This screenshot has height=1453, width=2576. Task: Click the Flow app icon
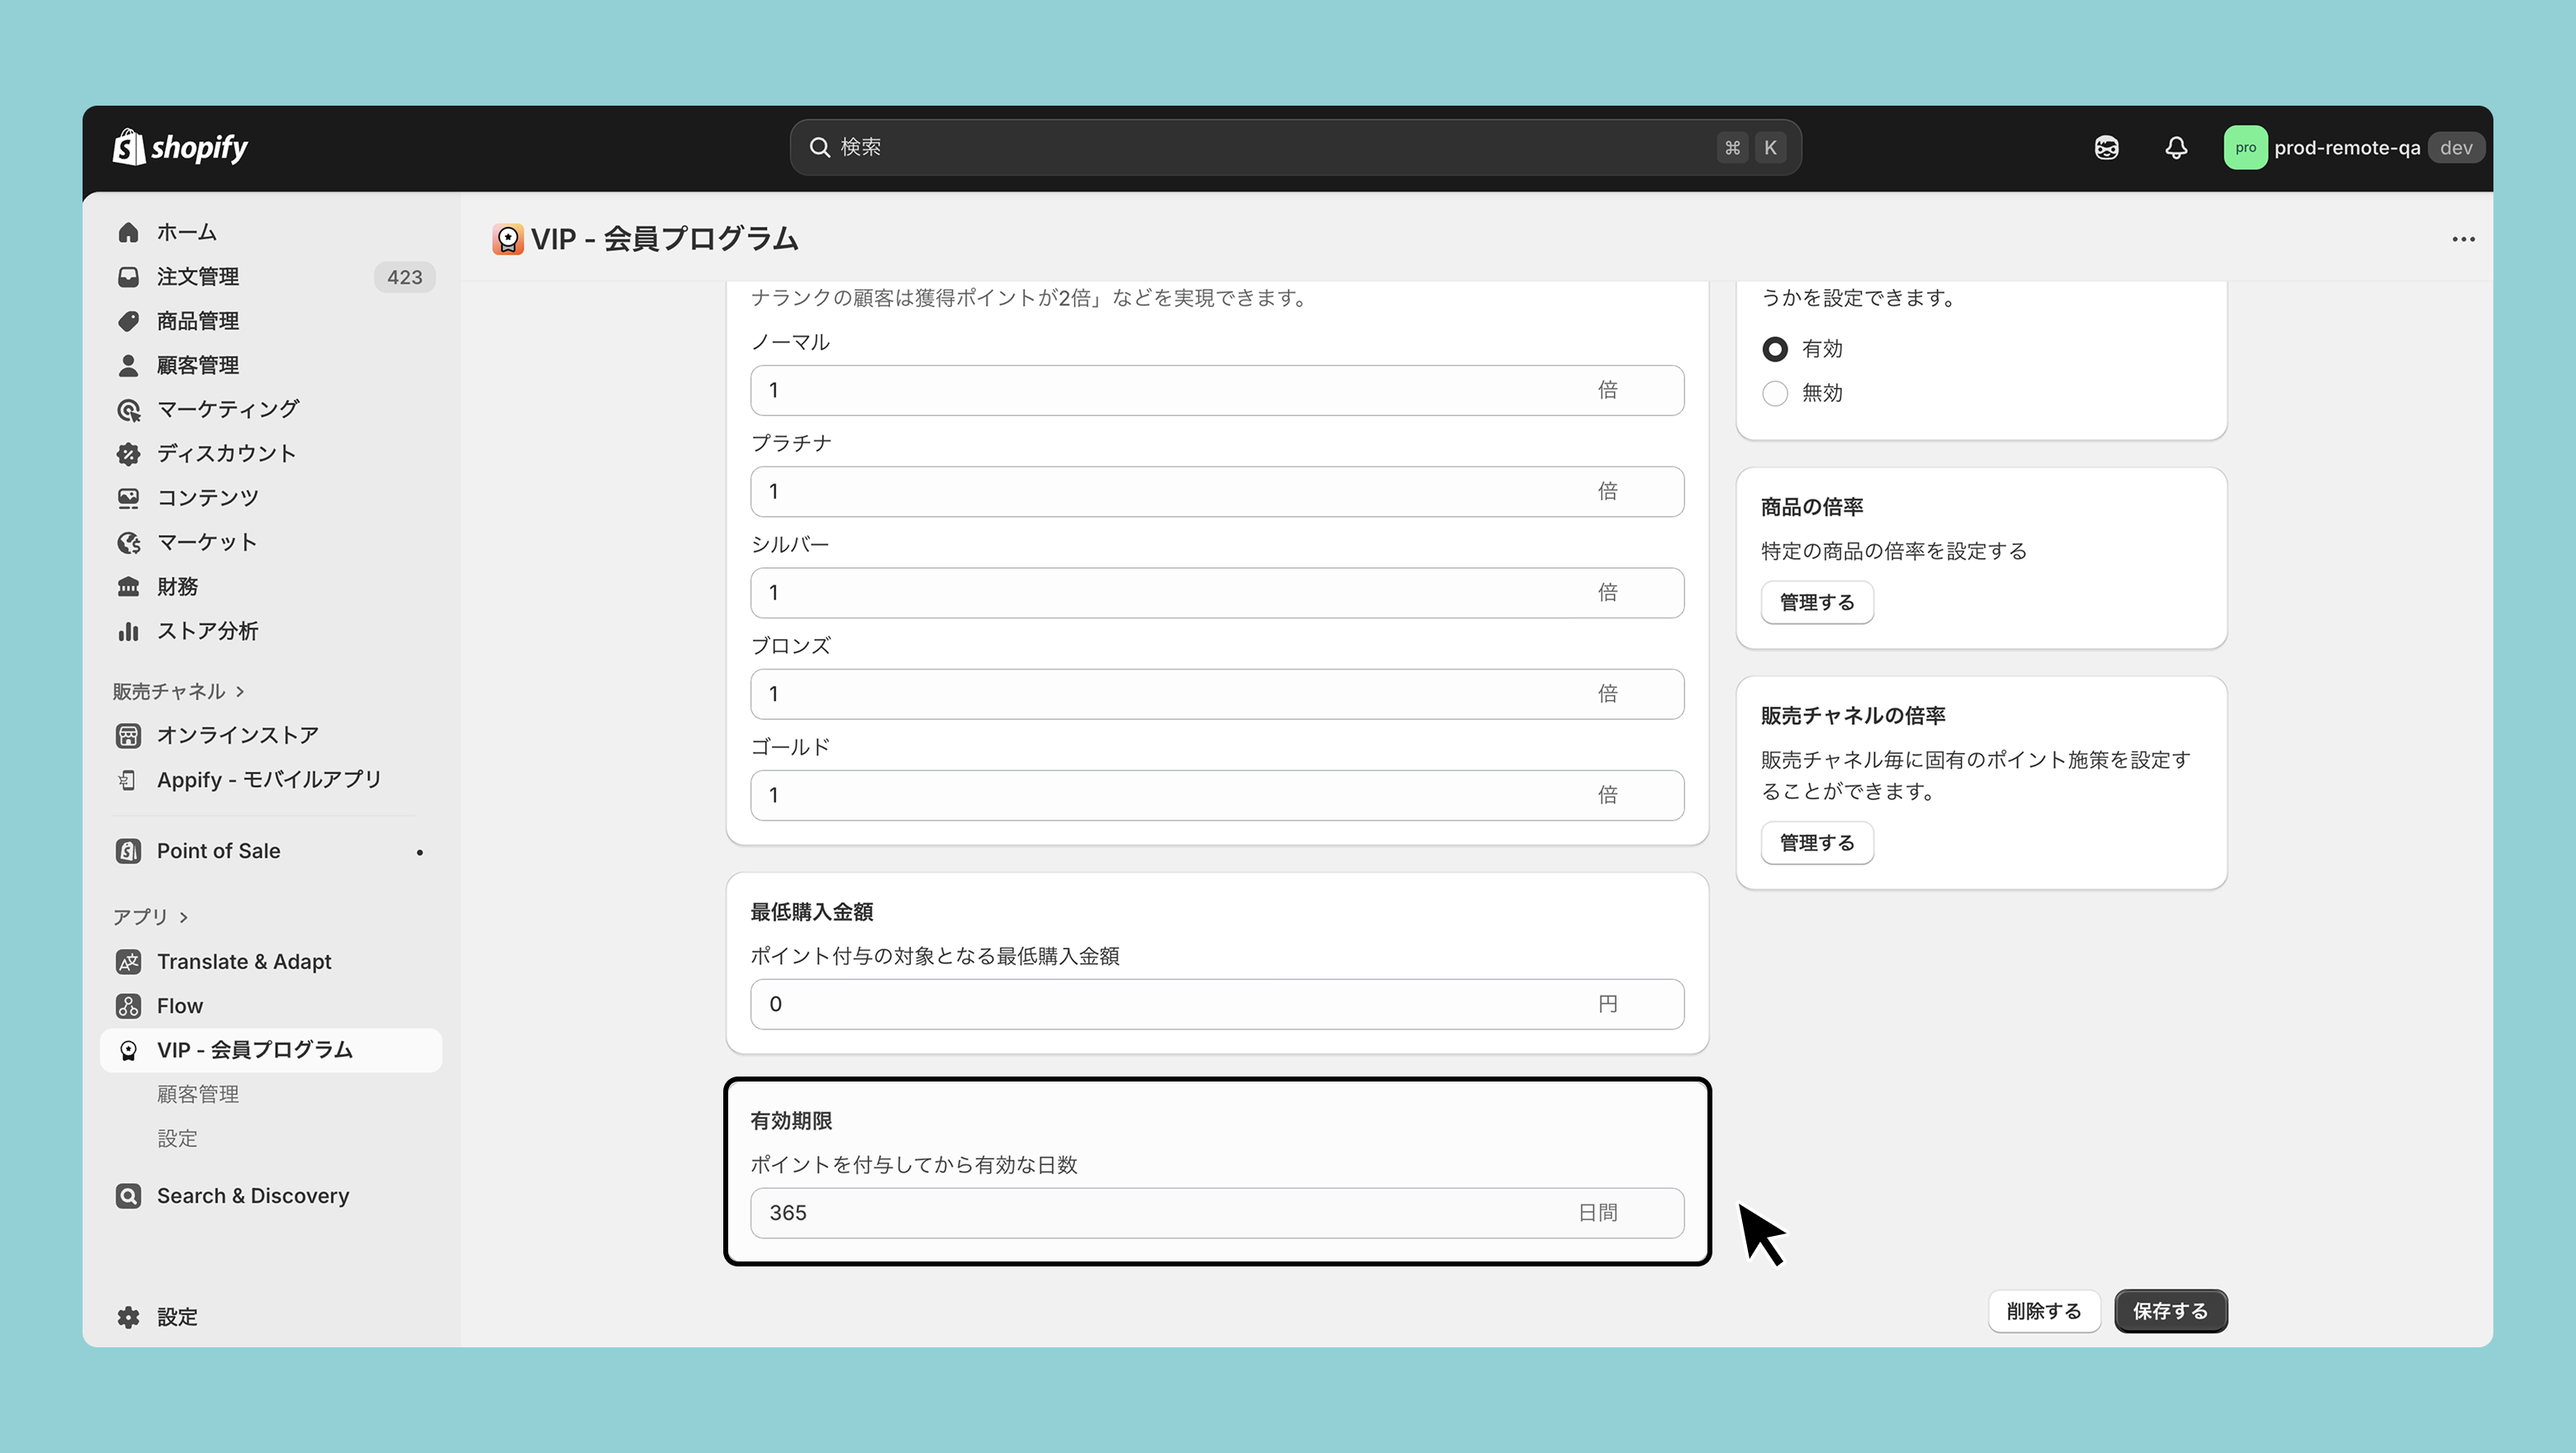[x=128, y=1006]
